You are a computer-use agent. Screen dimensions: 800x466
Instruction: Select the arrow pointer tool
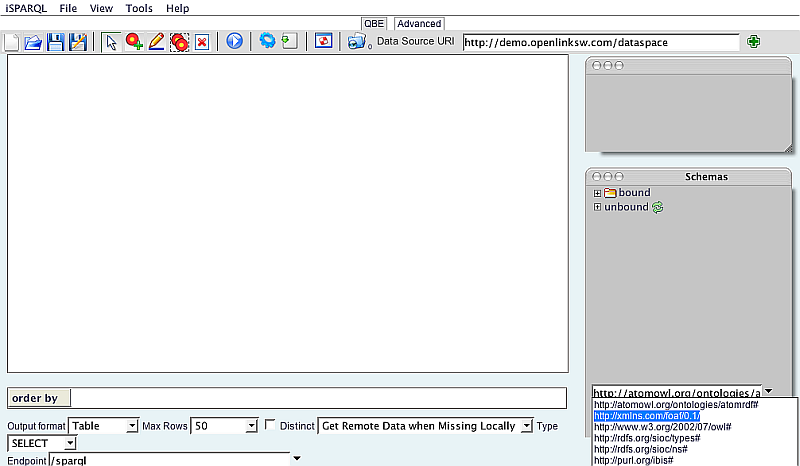click(x=111, y=42)
